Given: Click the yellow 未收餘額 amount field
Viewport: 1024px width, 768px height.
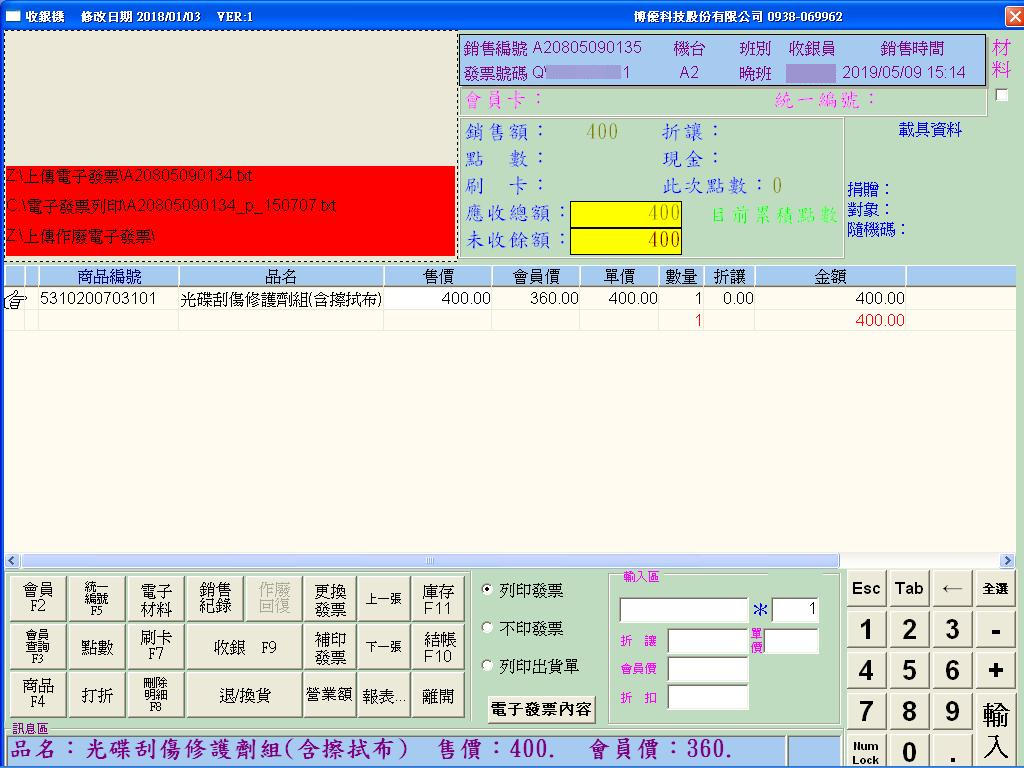Looking at the screenshot, I should click(x=626, y=240).
